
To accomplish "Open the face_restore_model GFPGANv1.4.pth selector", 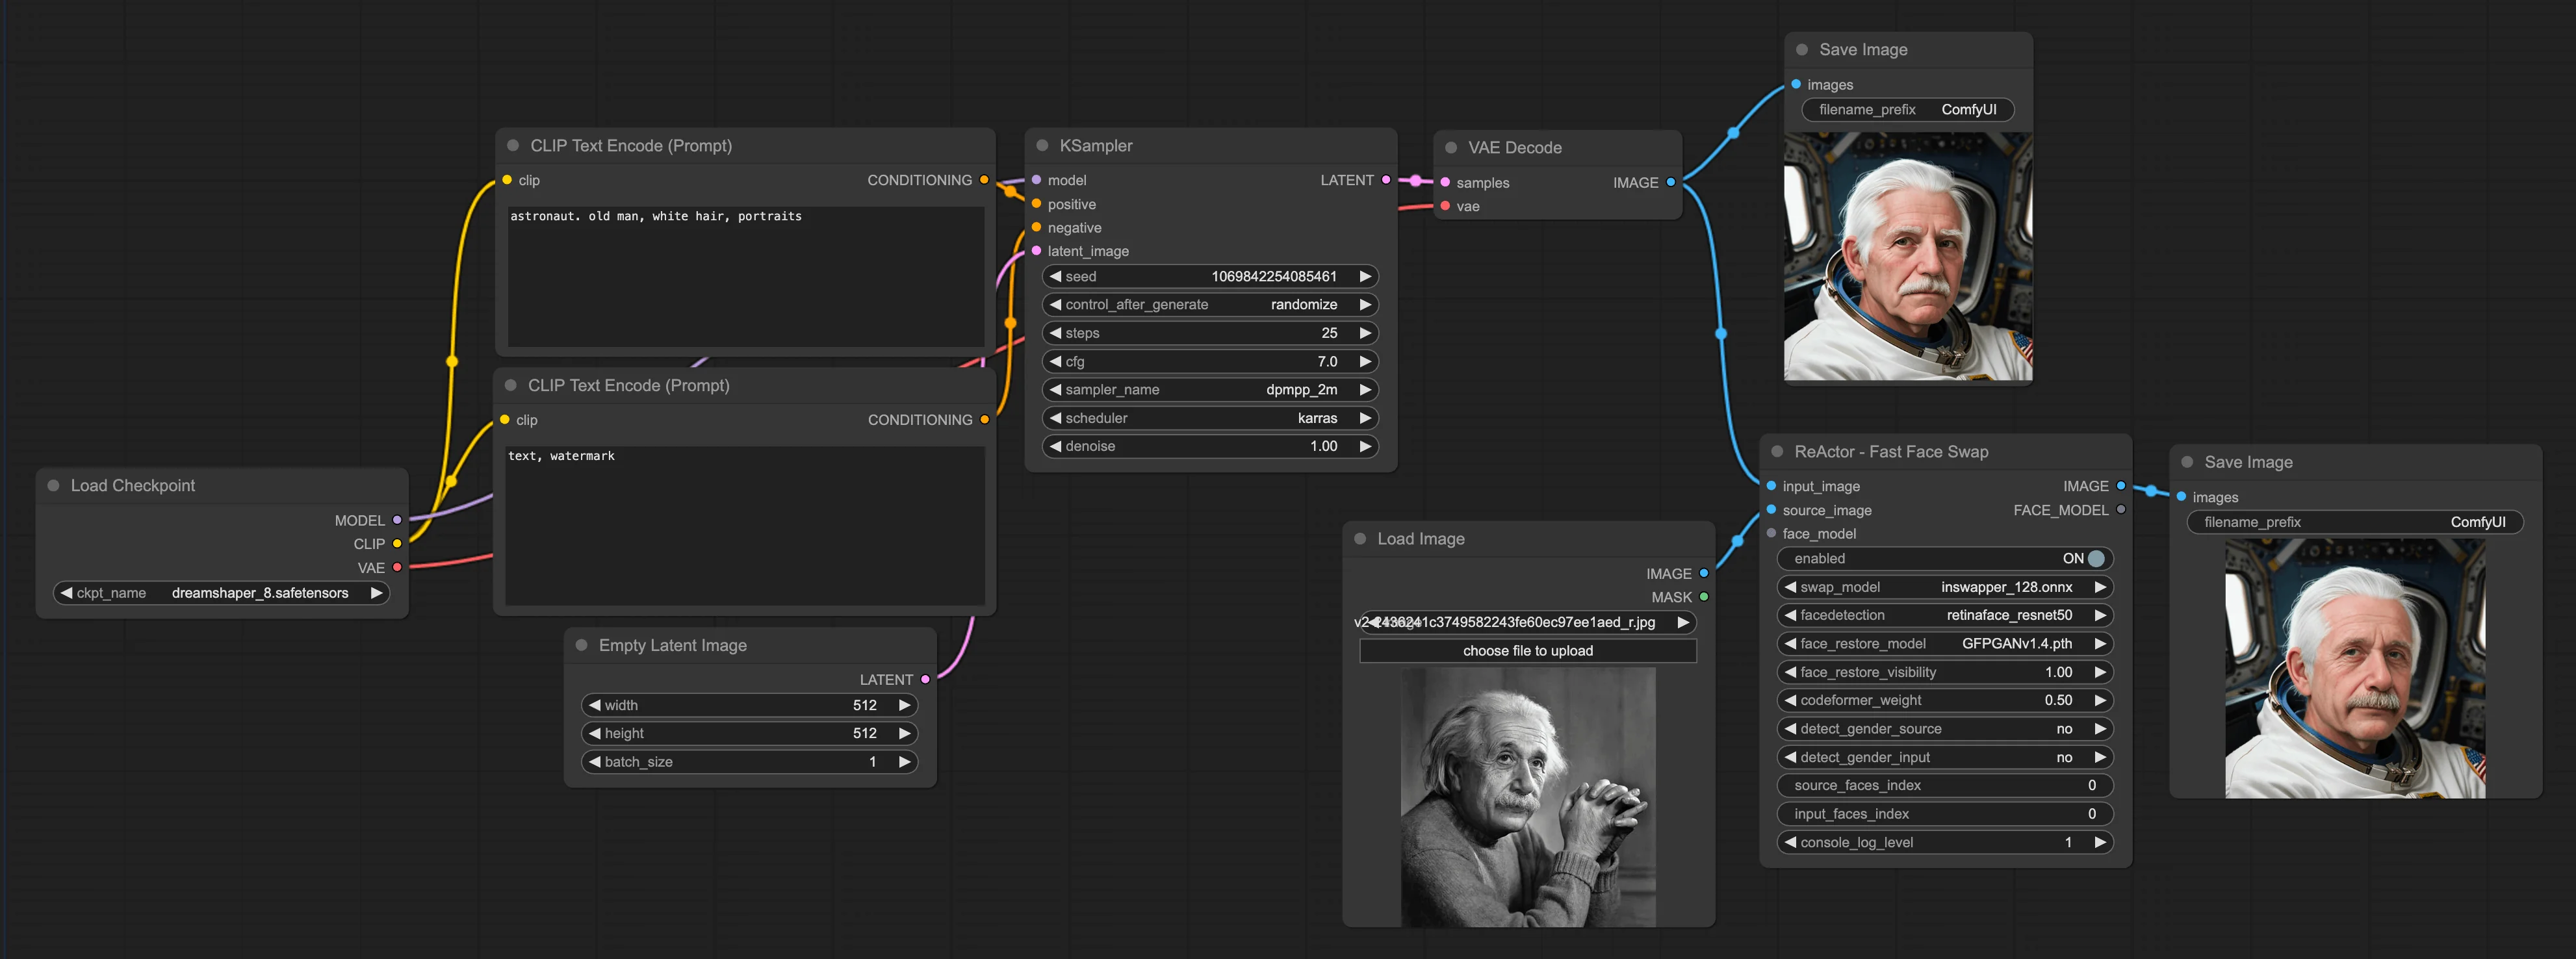I will pos(1945,644).
